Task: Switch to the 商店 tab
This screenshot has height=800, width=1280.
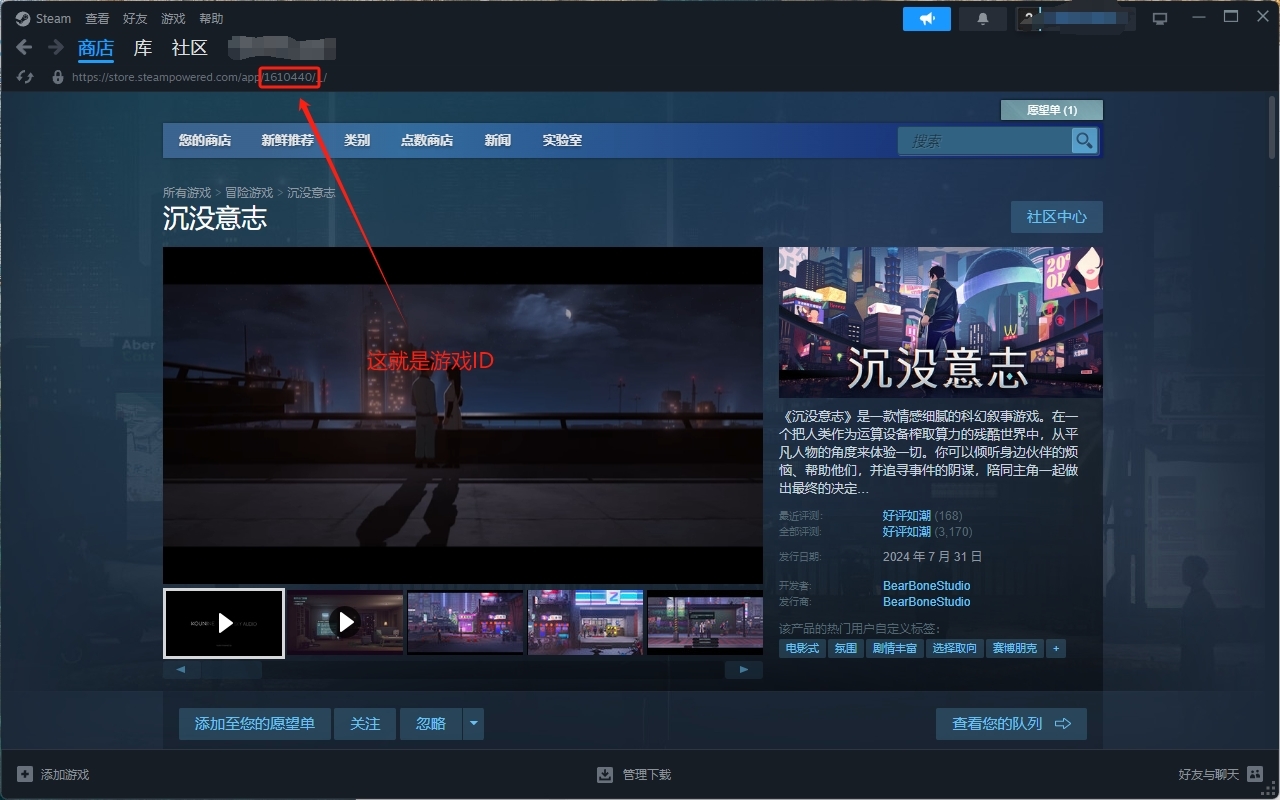Action: click(x=96, y=48)
